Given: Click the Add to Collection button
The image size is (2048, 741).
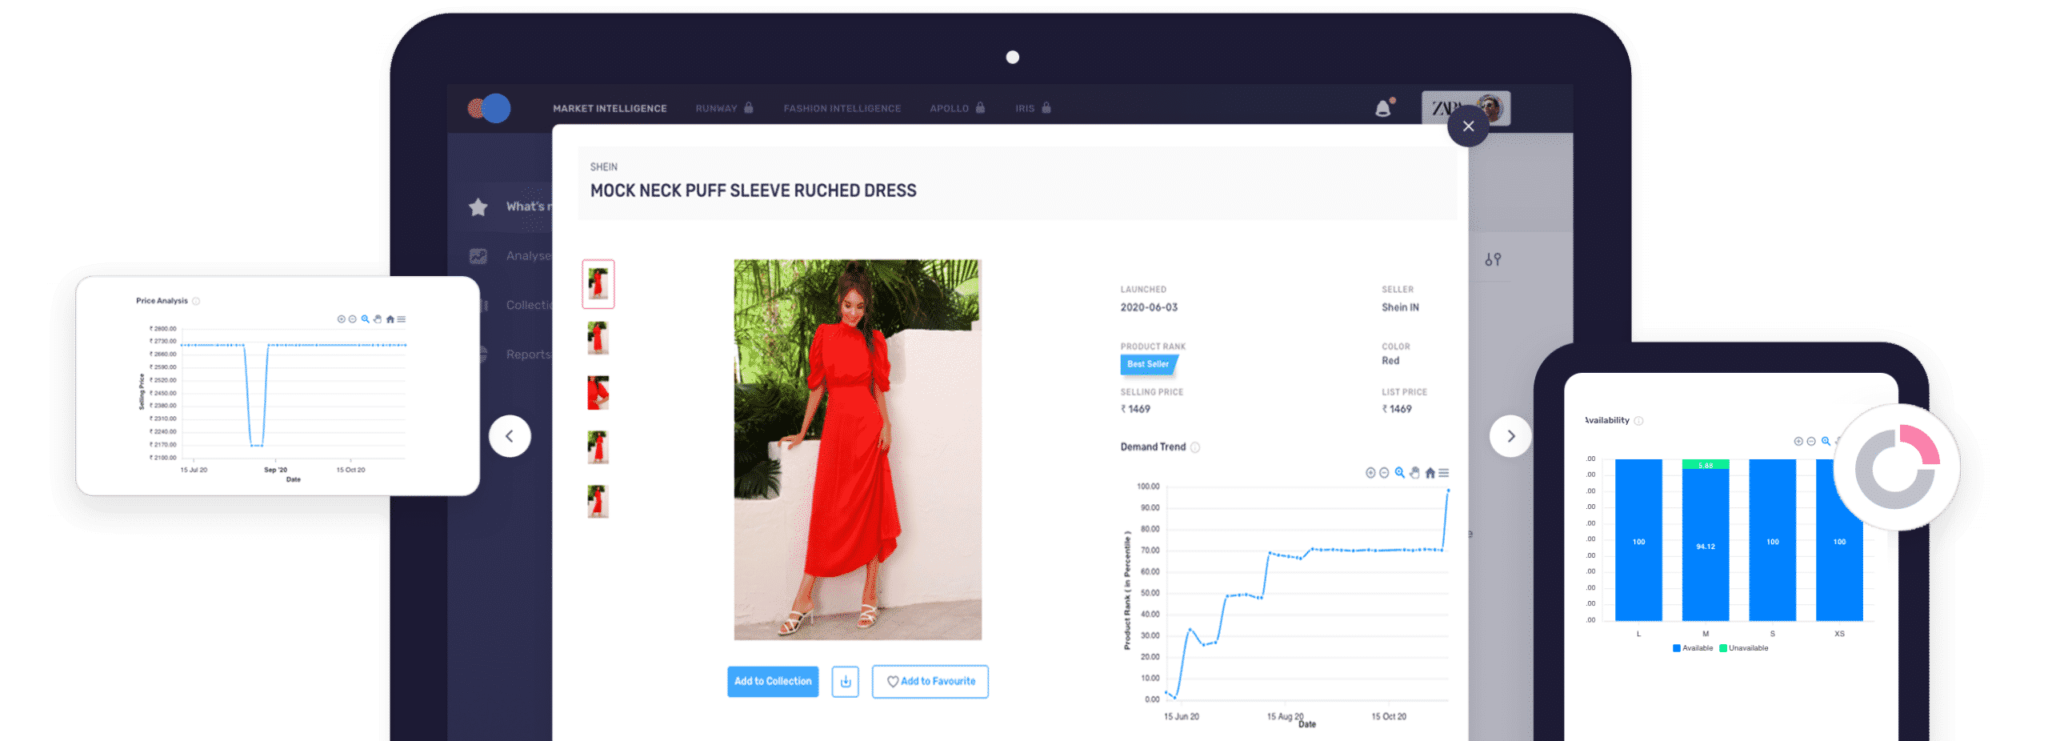Looking at the screenshot, I should tap(772, 682).
